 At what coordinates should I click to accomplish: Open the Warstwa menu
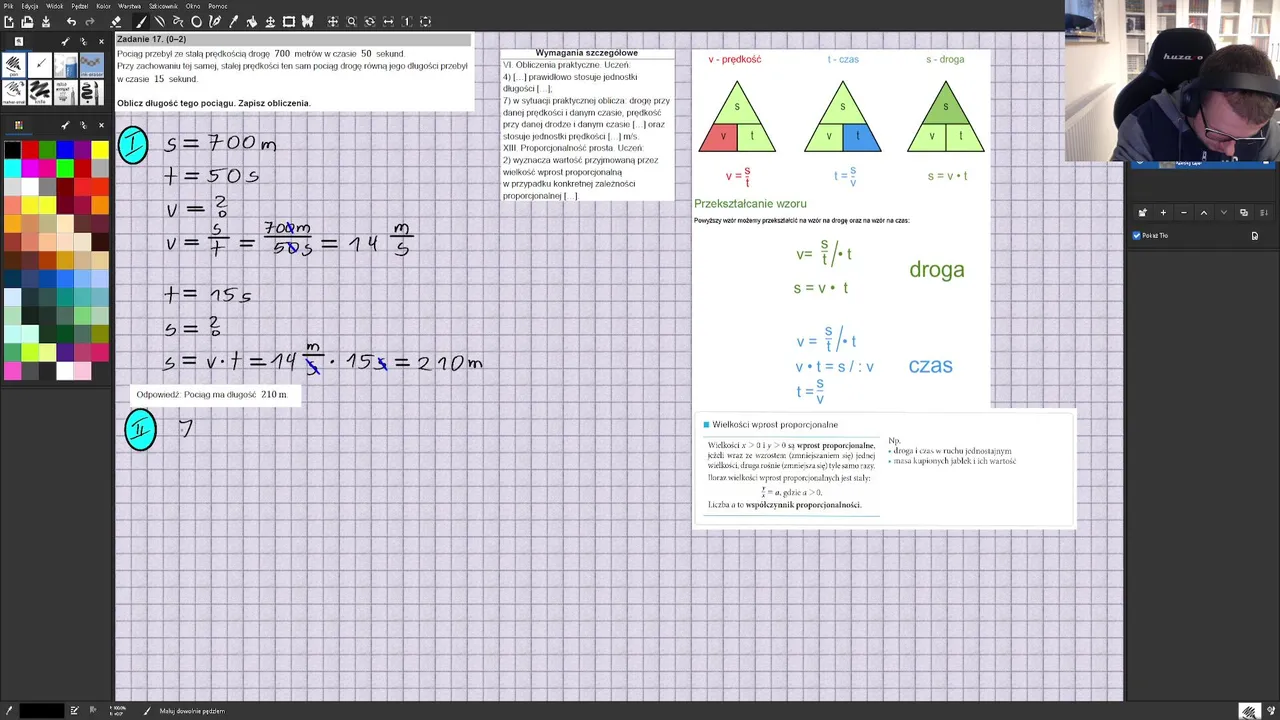[130, 6]
